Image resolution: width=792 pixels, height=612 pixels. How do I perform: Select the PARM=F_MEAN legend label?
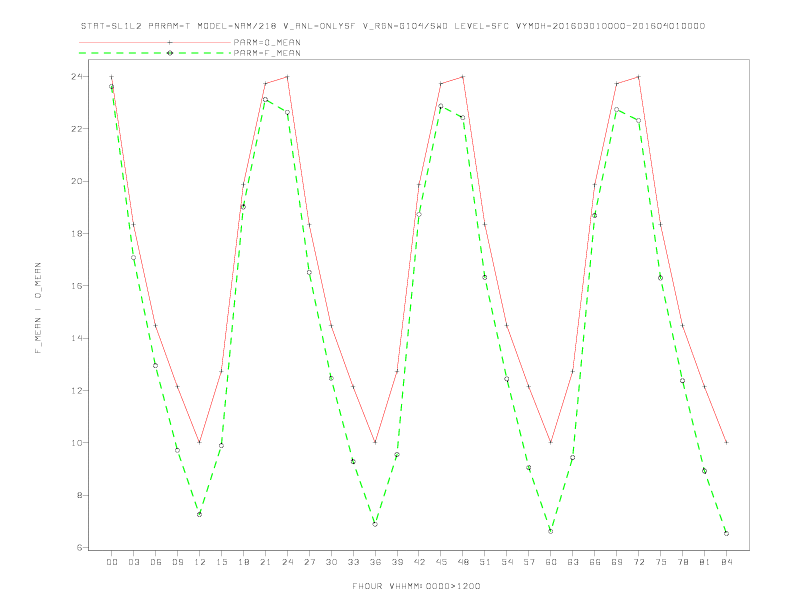[x=267, y=53]
